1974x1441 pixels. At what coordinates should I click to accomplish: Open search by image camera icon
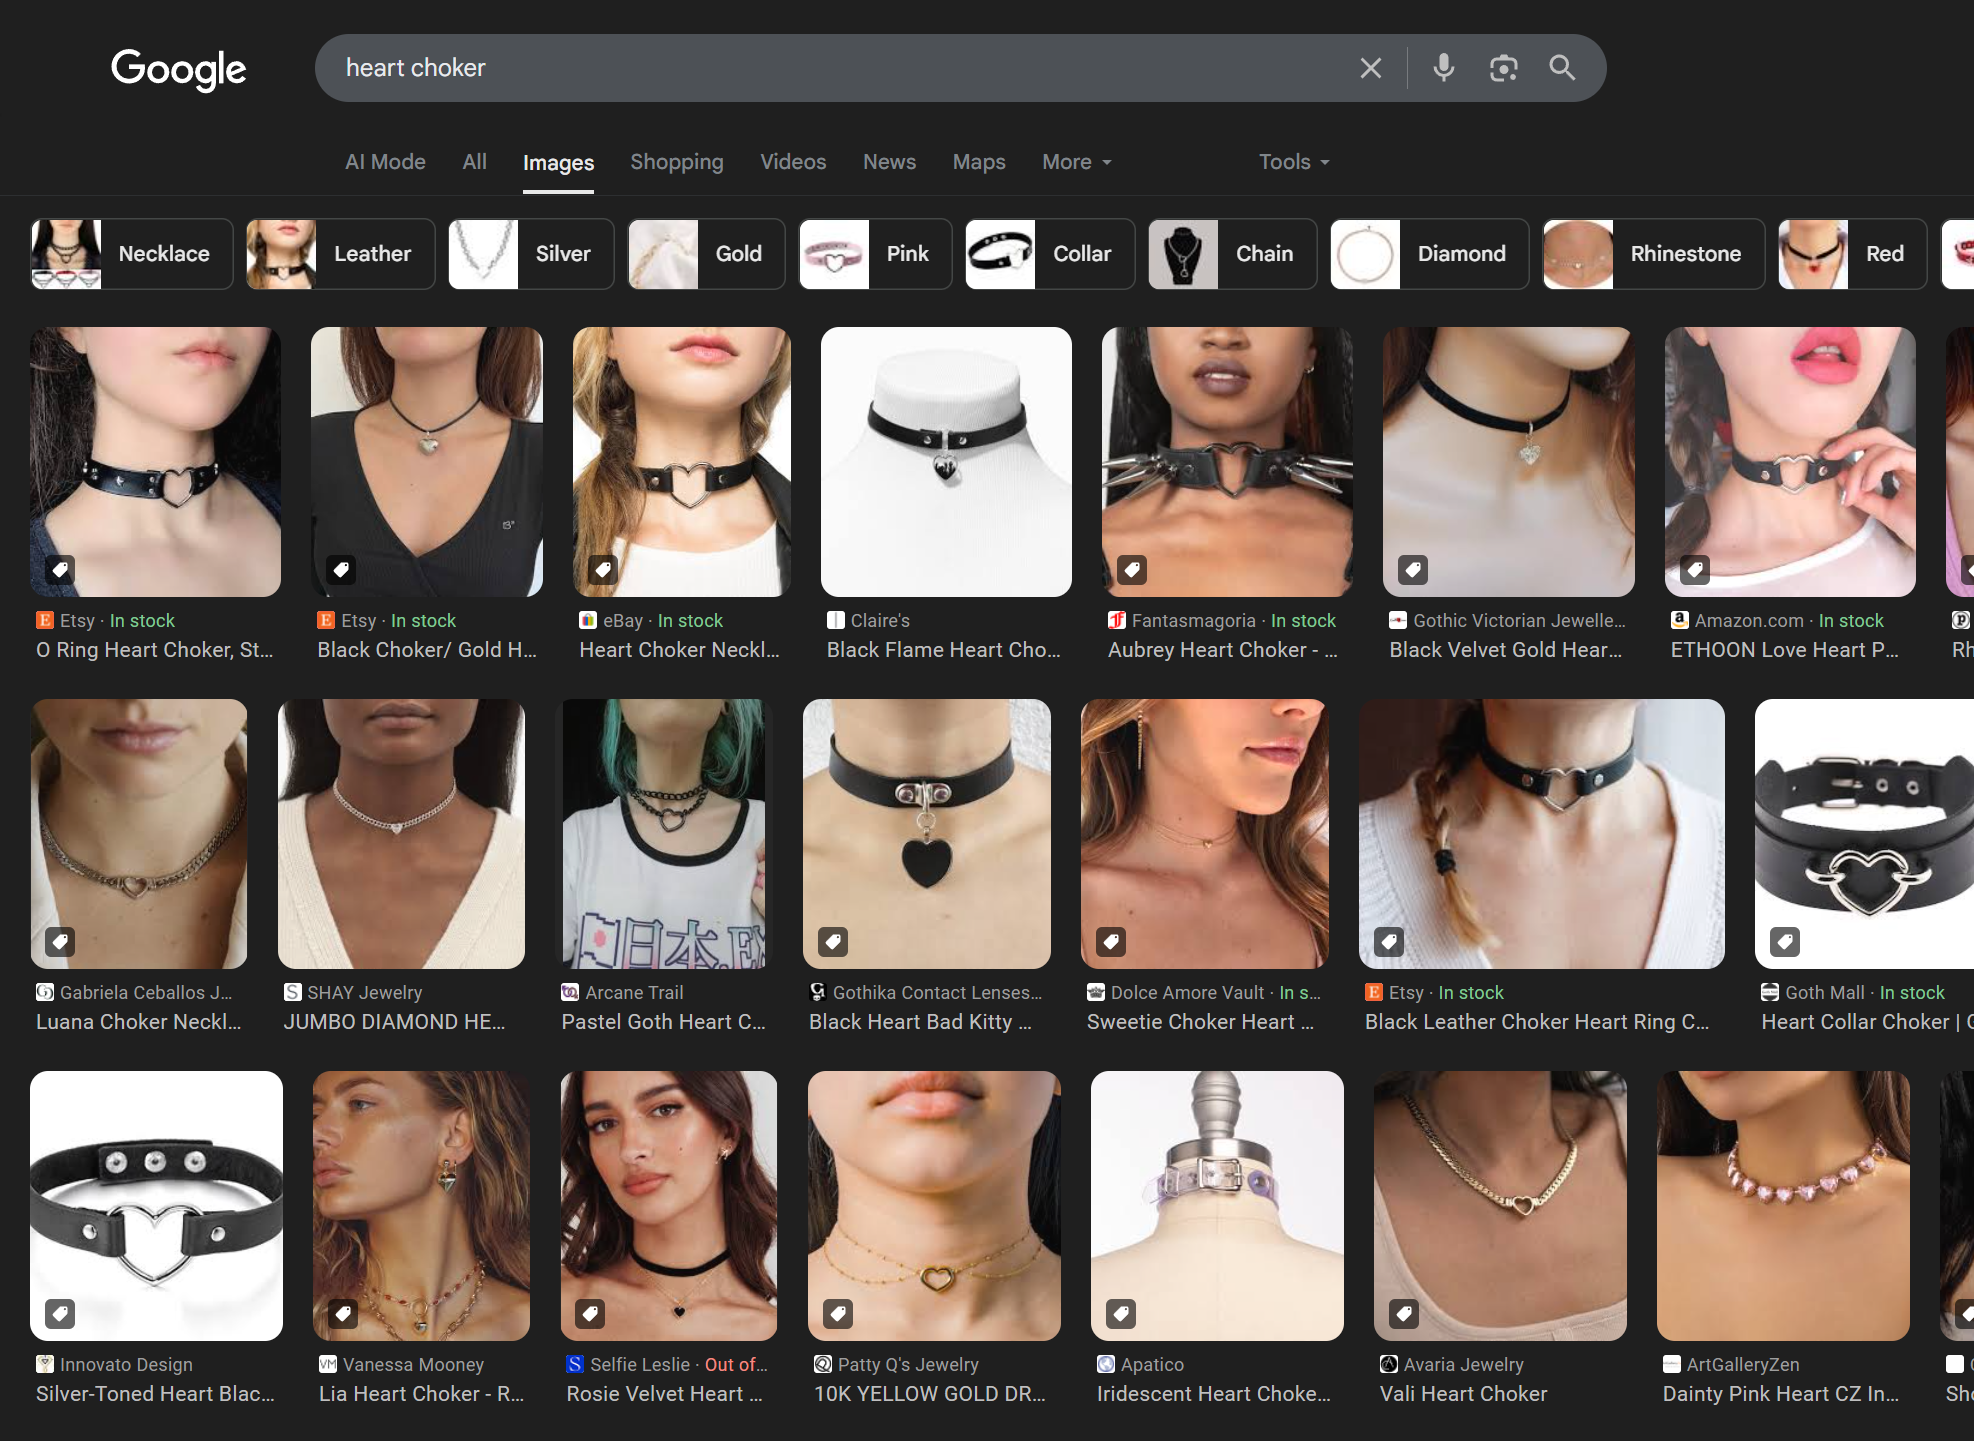pyautogui.click(x=1503, y=68)
